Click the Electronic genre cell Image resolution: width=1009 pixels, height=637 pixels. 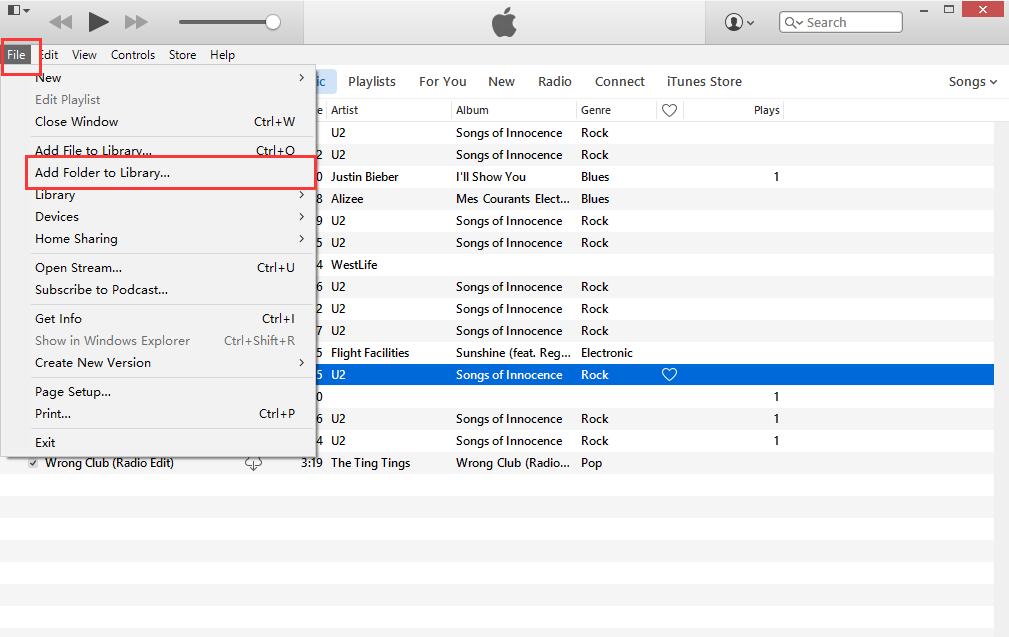[607, 353]
